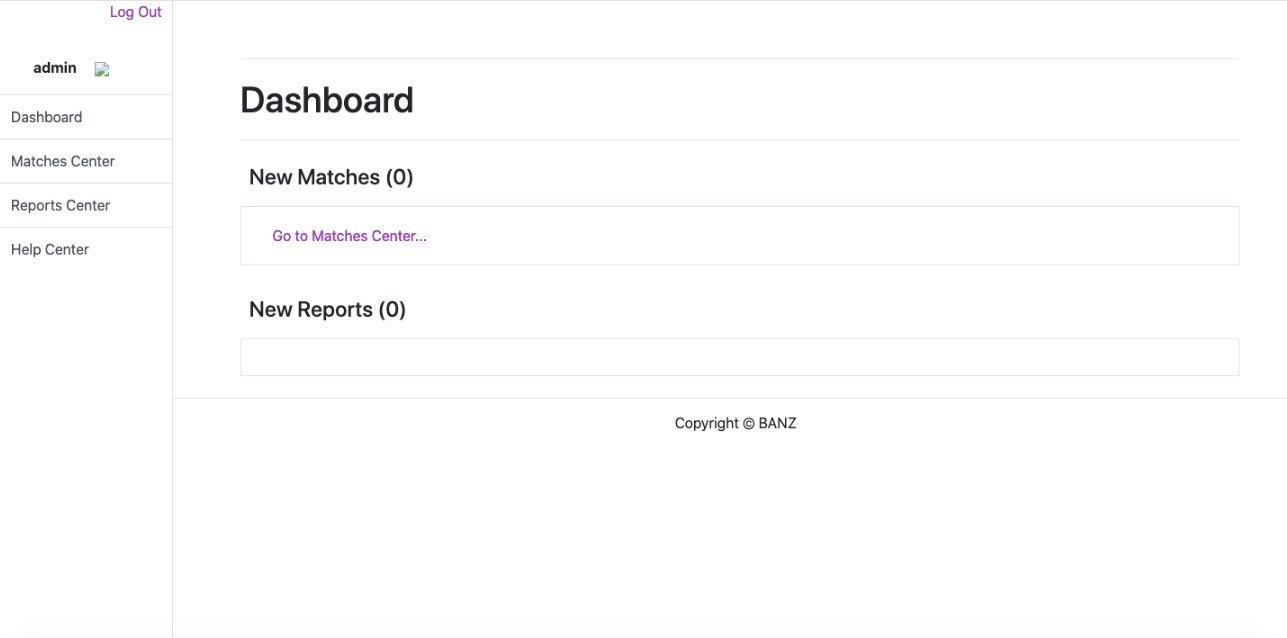Click inside the empty New Reports panel
This screenshot has width=1287, height=638.
pyautogui.click(x=739, y=357)
